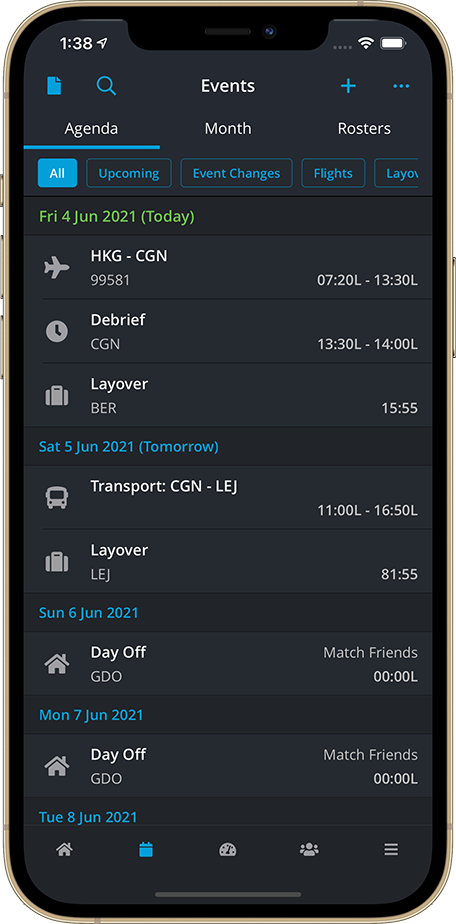Go to home tab in bottom bar
The image size is (456, 924).
(x=64, y=849)
